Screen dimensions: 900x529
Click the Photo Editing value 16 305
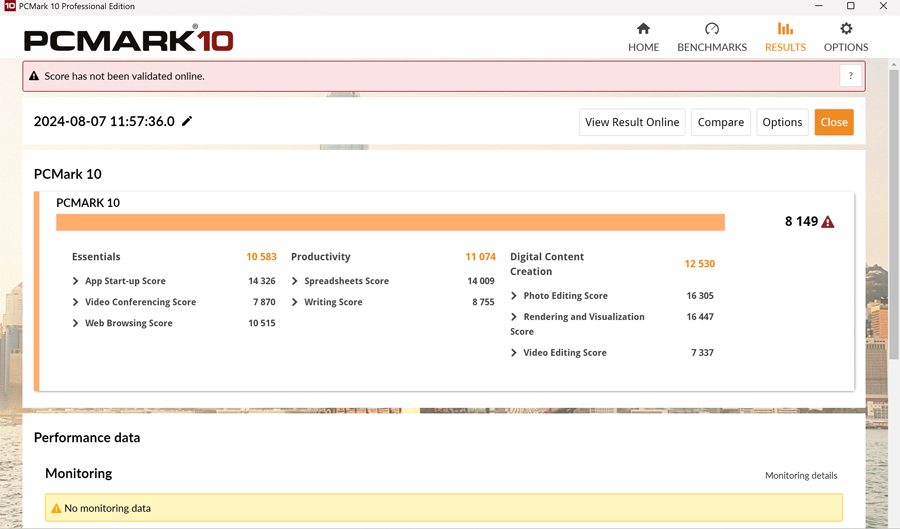coord(700,295)
